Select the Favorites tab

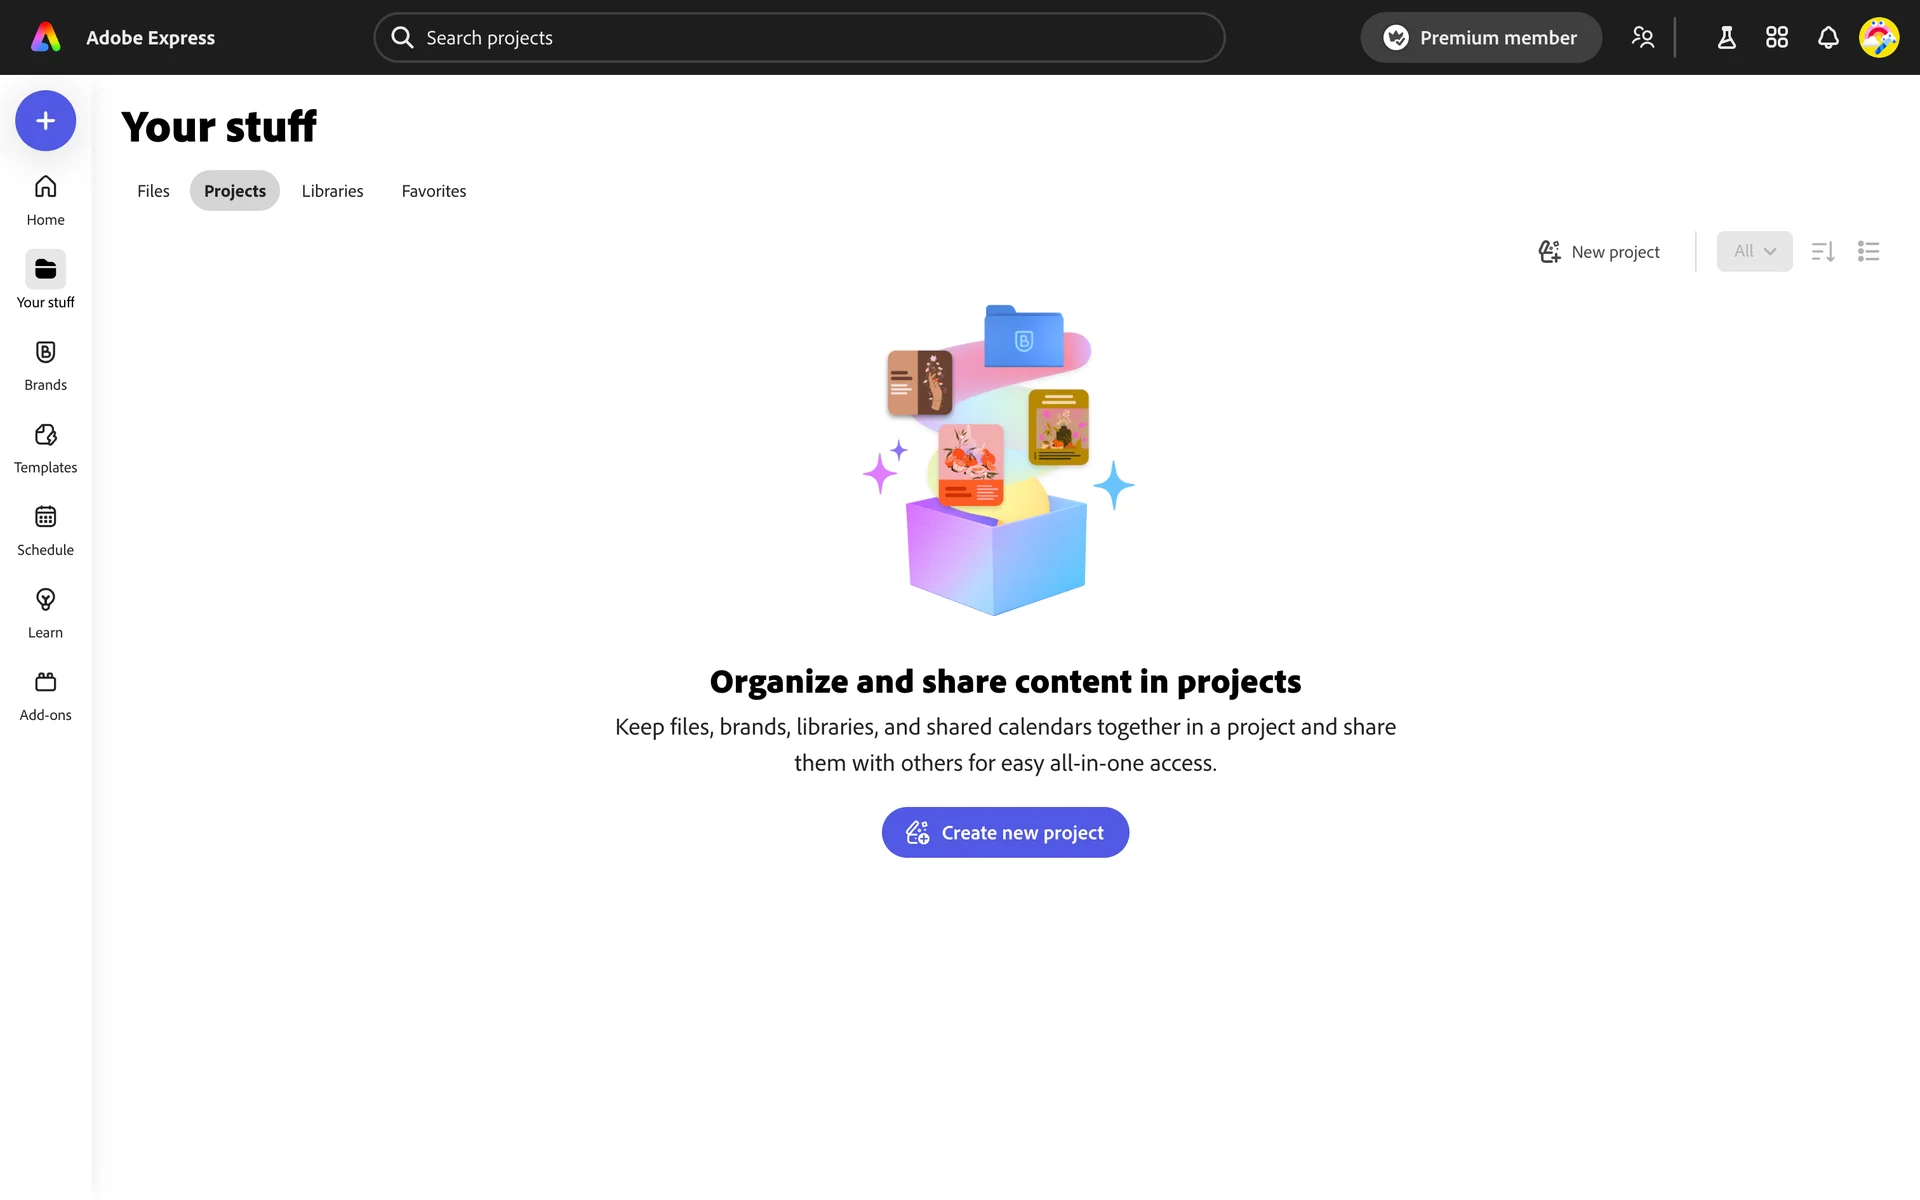tap(433, 191)
